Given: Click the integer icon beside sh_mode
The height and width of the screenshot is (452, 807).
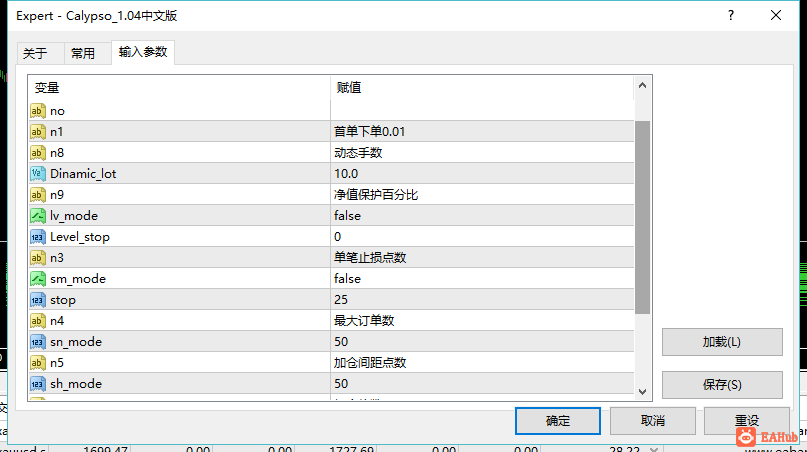Looking at the screenshot, I should pyautogui.click(x=38, y=384).
